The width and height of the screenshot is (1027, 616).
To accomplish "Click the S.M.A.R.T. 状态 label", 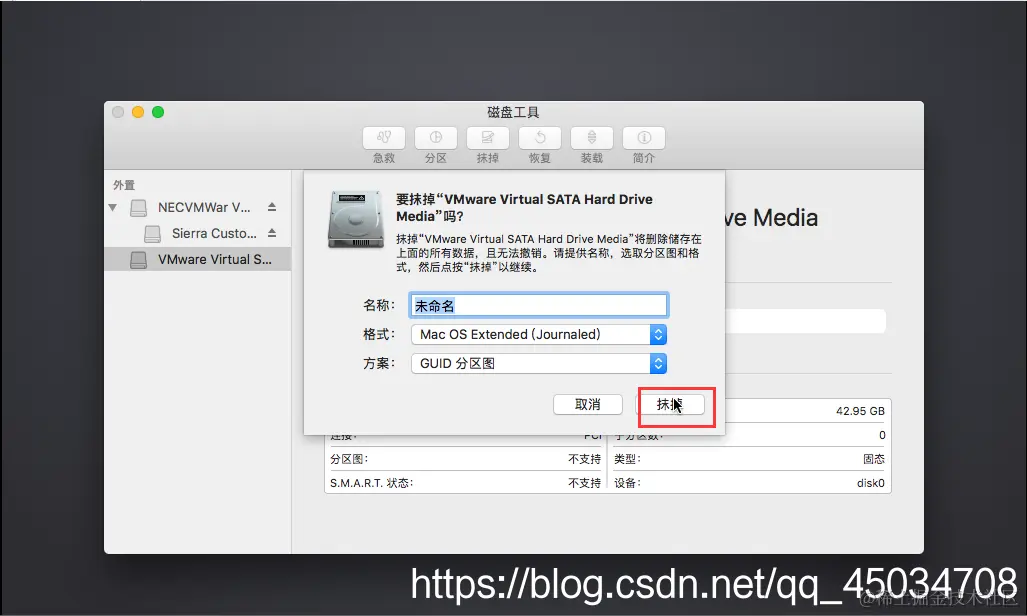I will tap(371, 483).
